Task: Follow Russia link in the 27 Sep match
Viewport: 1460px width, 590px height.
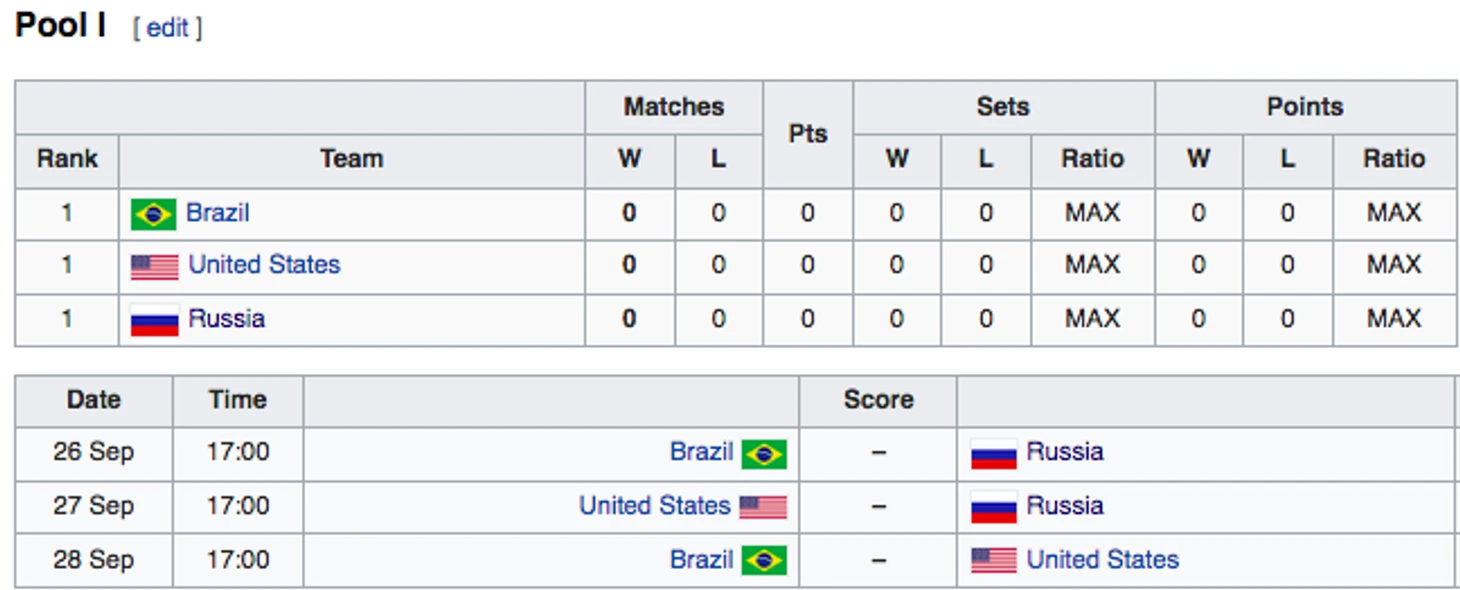Action: click(x=1065, y=506)
